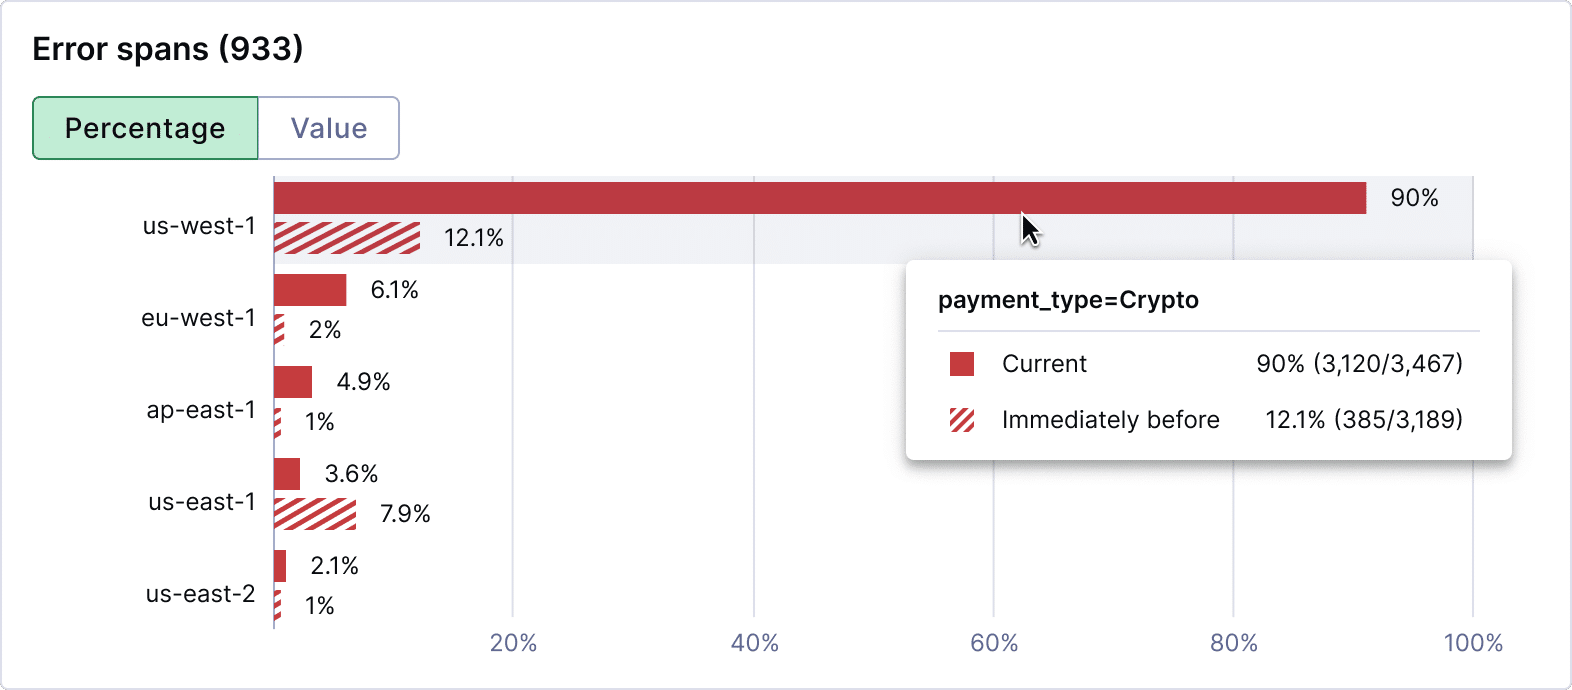This screenshot has height=690, width=1572.
Task: Click the us-east-1 solid 3.6% bar
Action: tap(287, 474)
